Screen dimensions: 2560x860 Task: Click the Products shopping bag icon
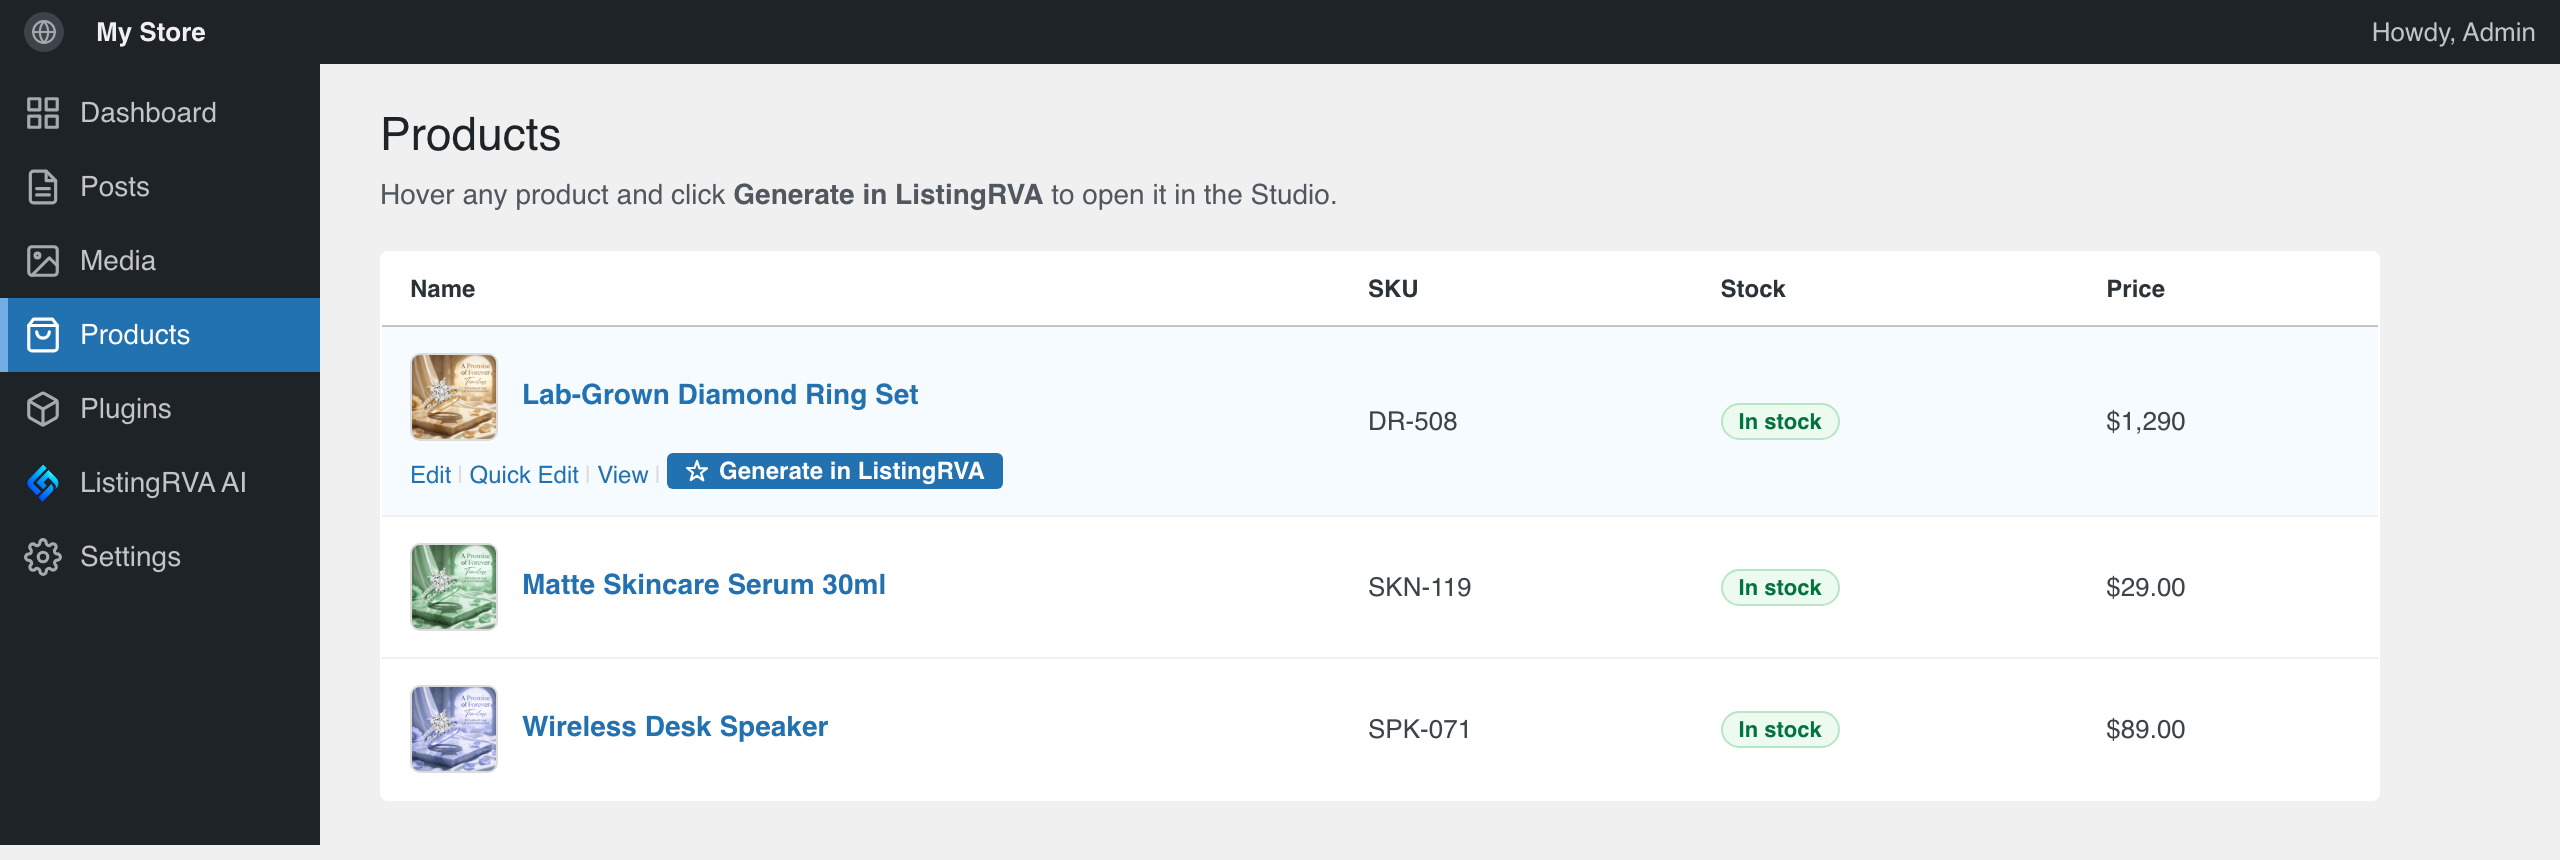tap(43, 335)
